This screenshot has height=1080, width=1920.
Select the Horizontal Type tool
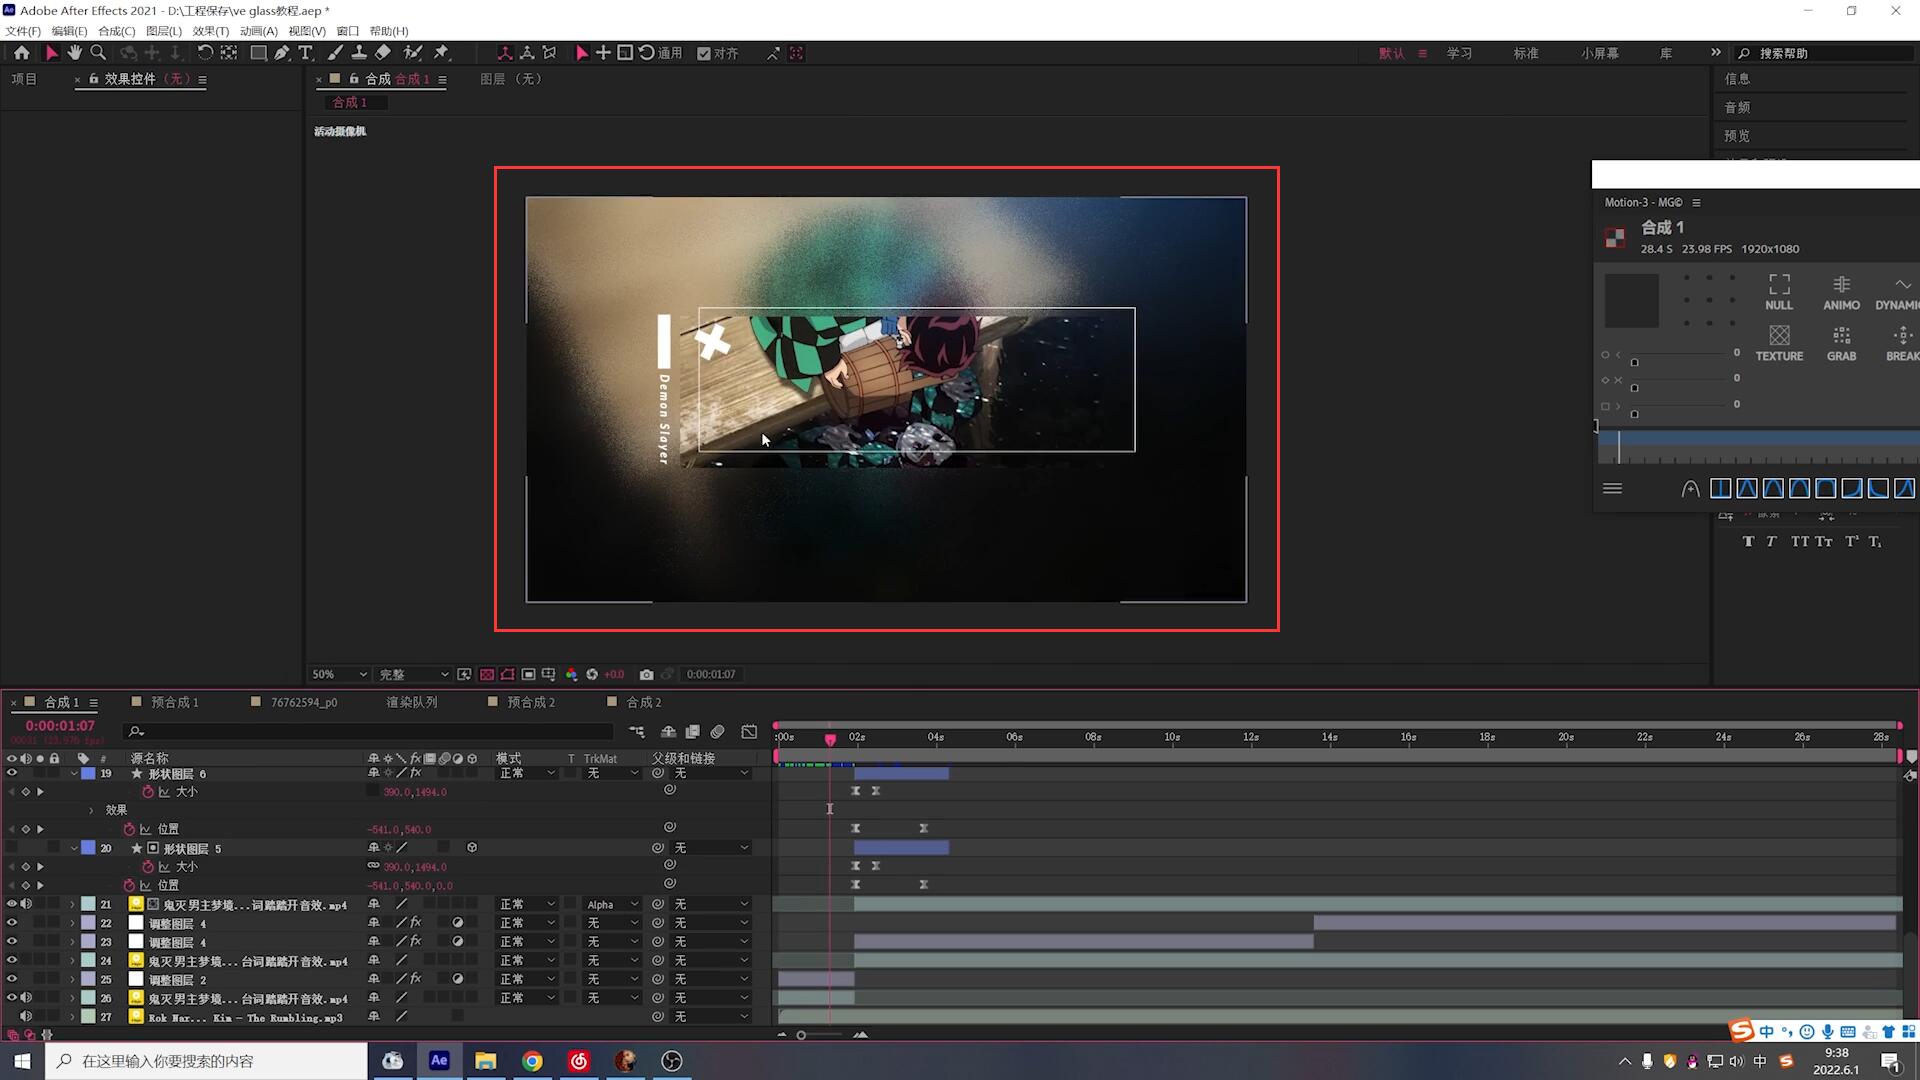point(306,53)
